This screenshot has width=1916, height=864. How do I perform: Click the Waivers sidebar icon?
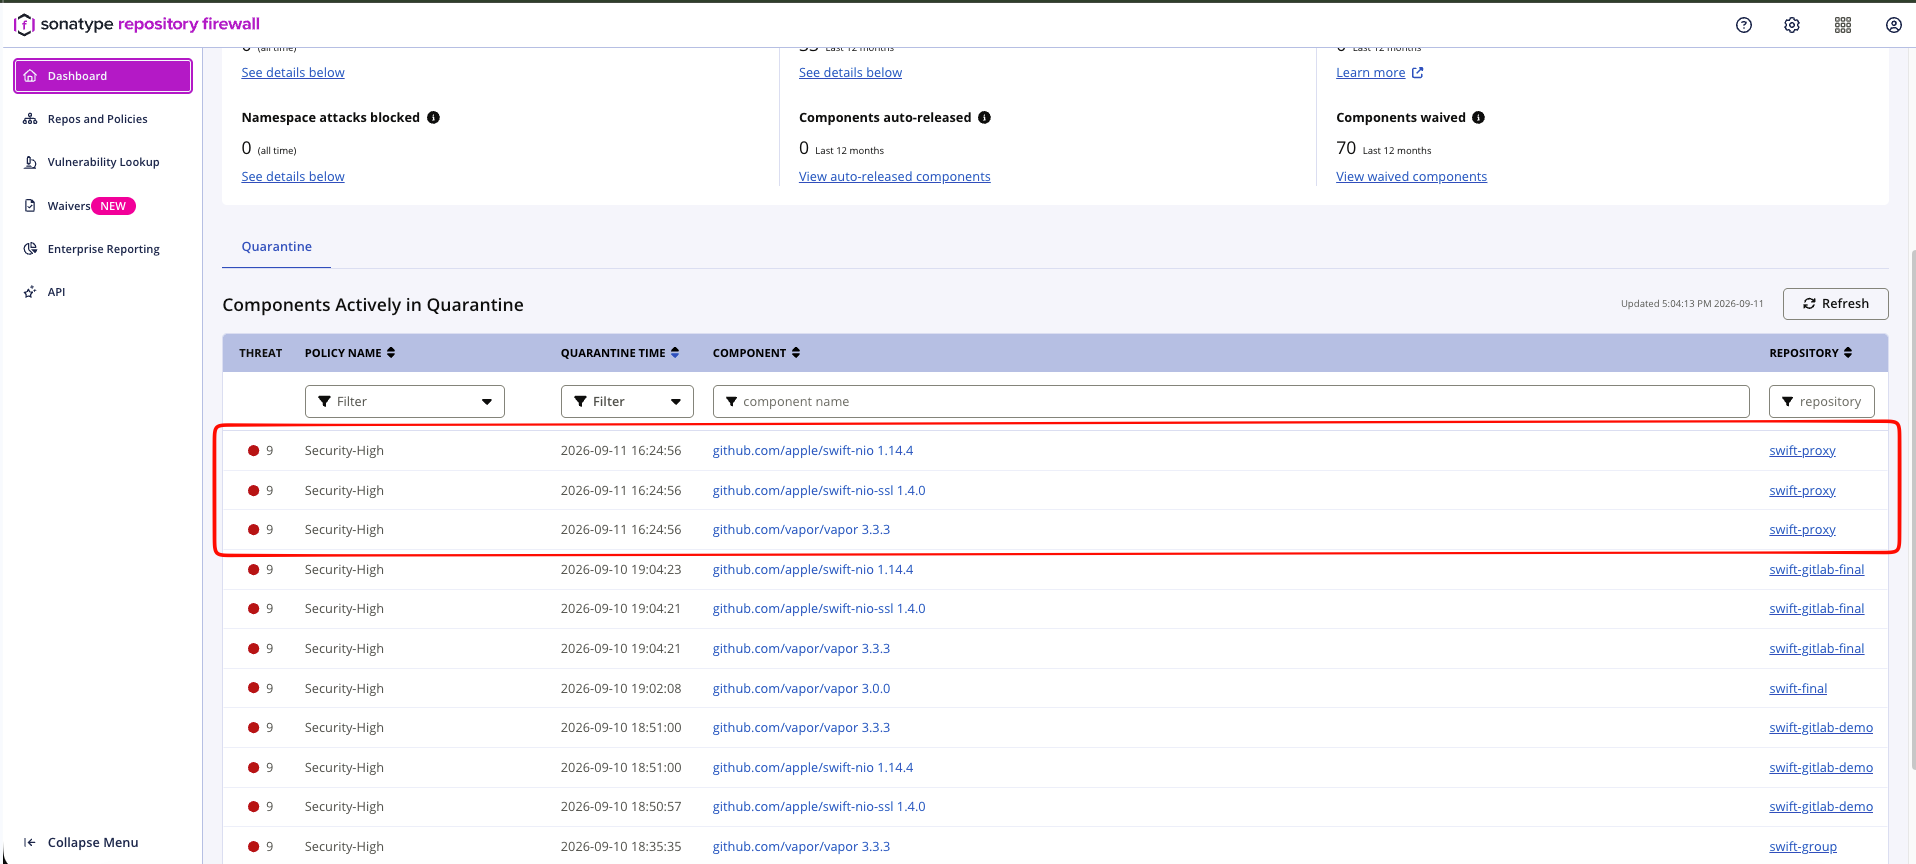(30, 206)
